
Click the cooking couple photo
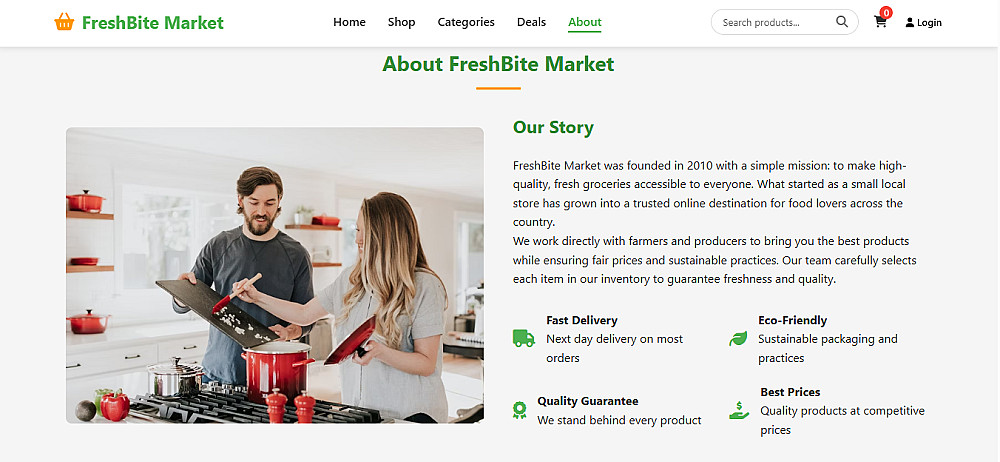coord(275,275)
